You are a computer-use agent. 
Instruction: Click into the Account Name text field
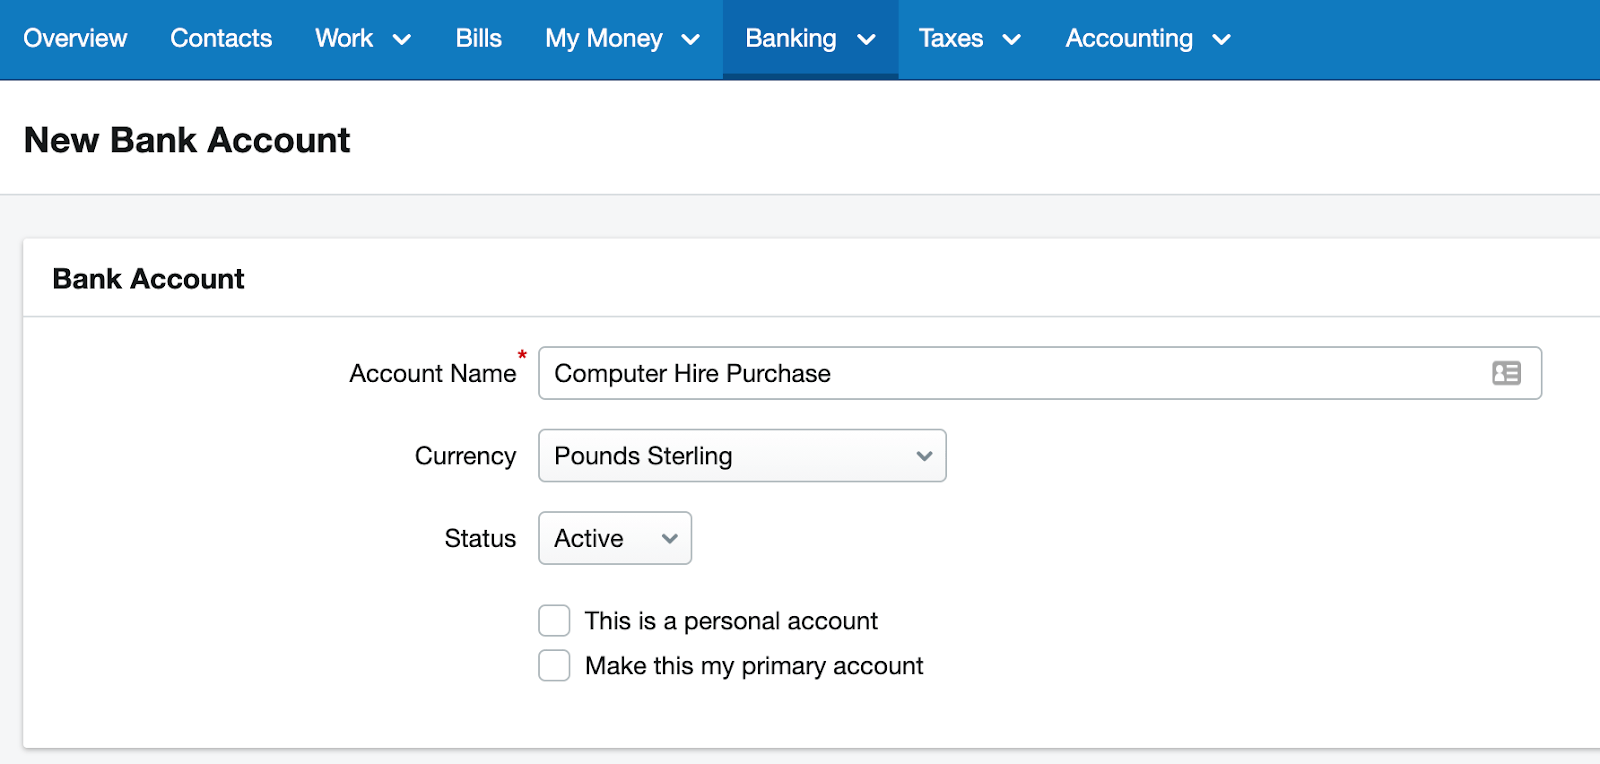click(x=1040, y=373)
